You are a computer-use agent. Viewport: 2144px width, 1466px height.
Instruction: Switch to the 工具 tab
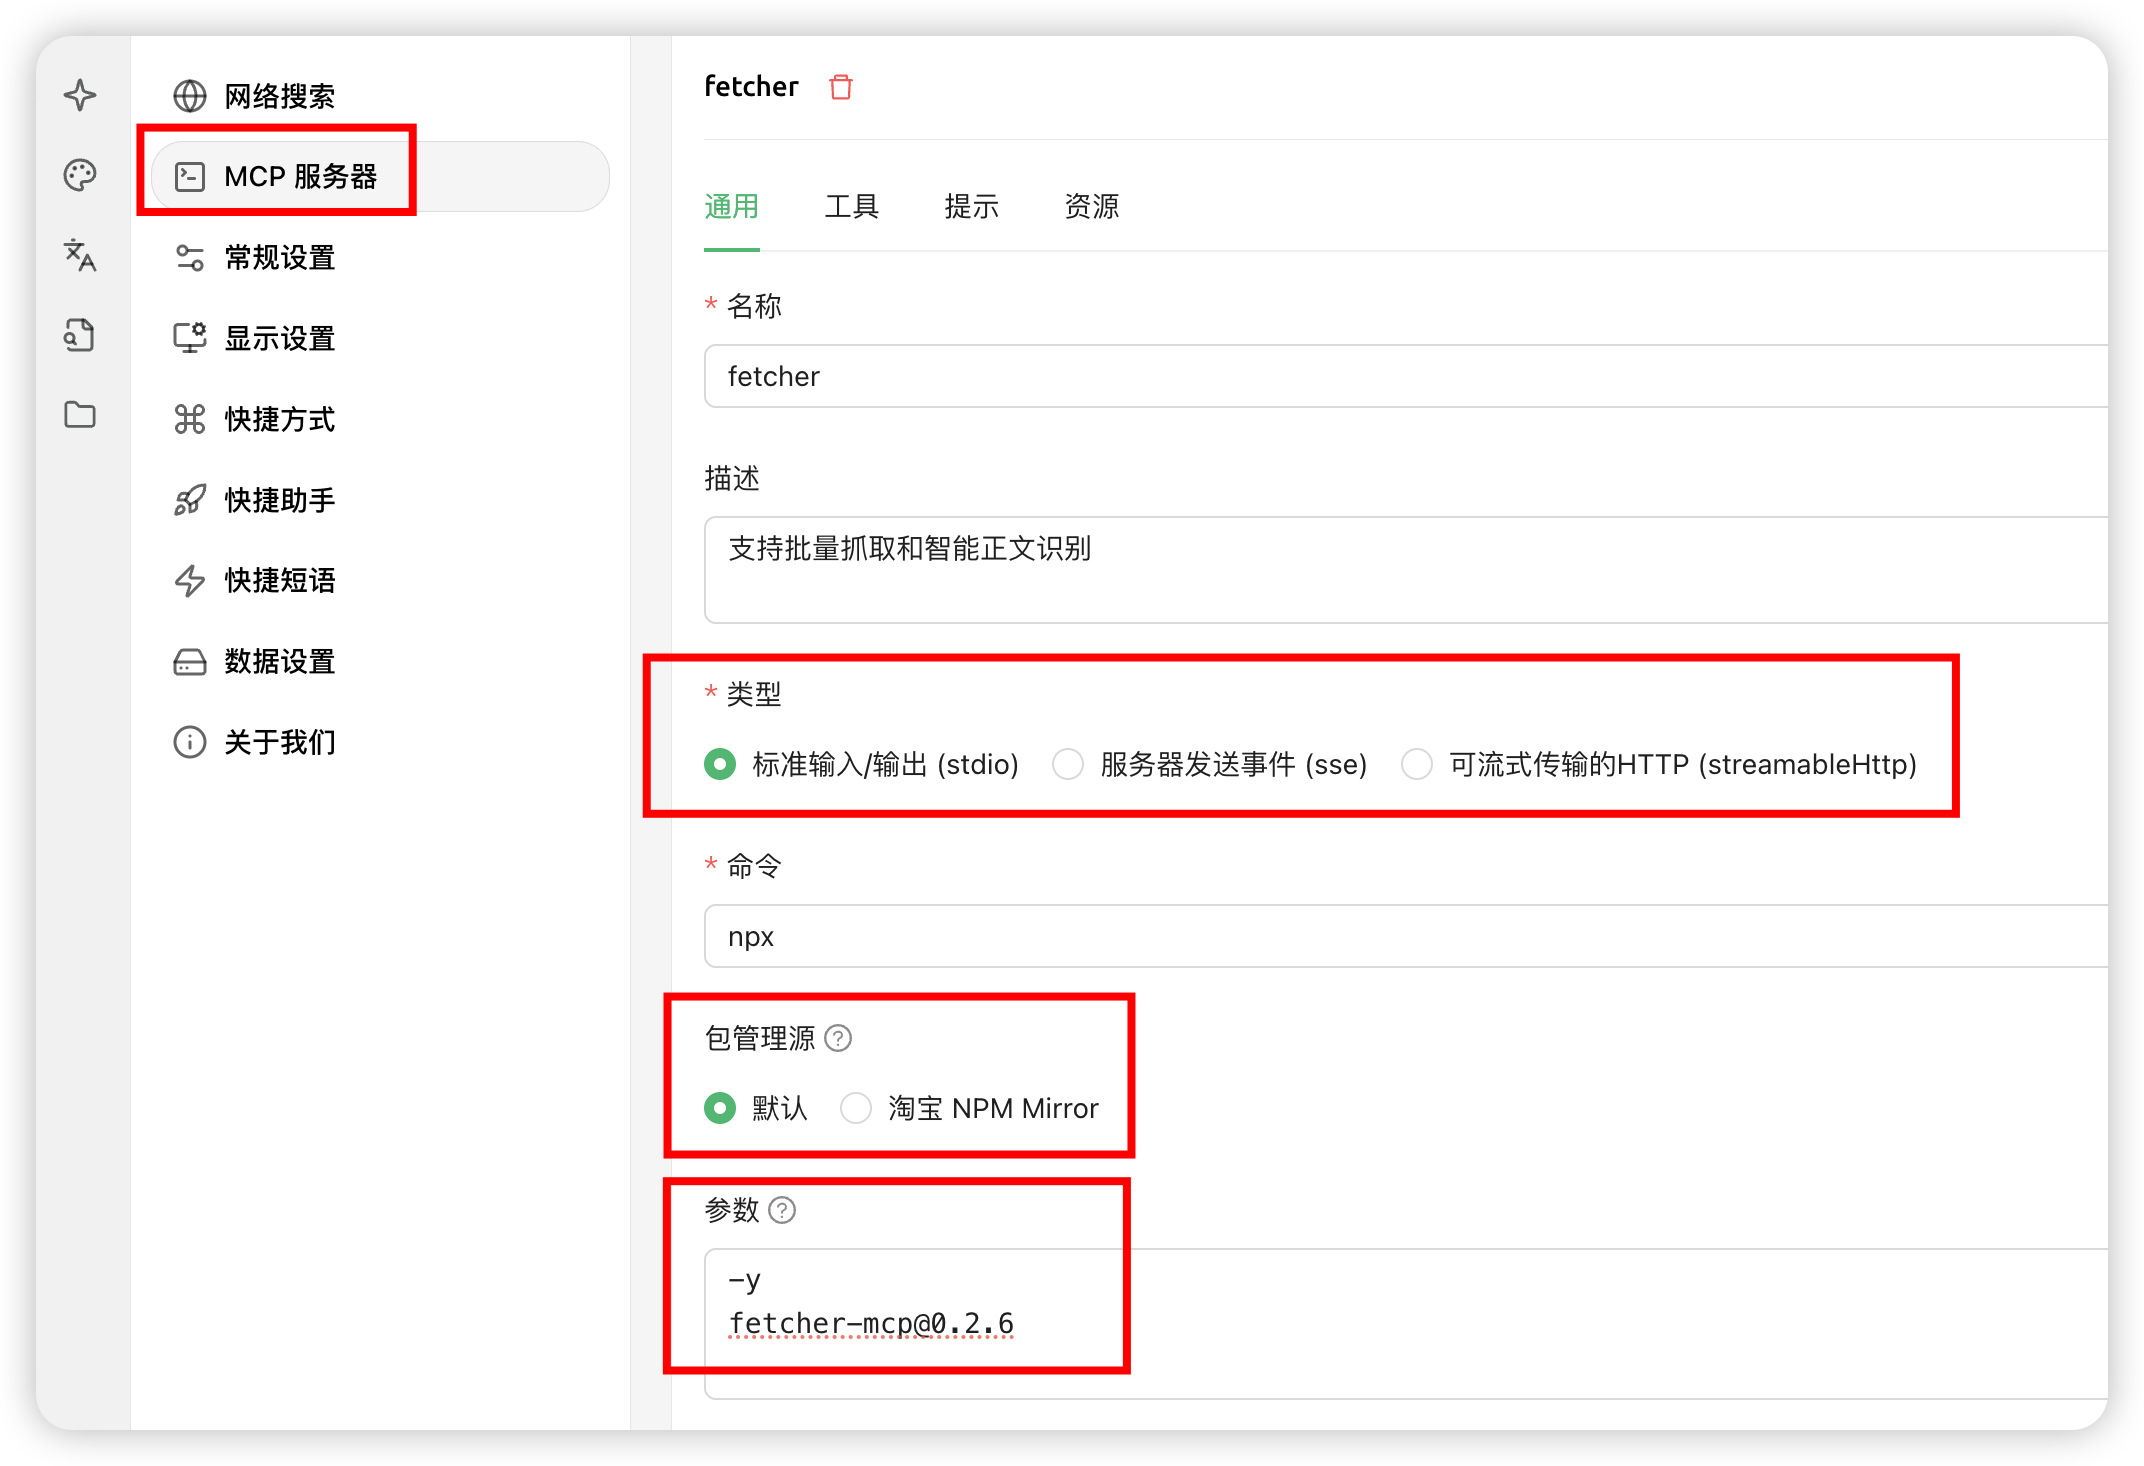[852, 207]
